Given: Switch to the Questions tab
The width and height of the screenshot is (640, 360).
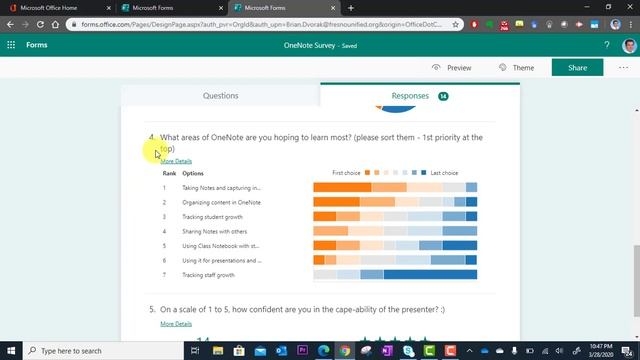Looking at the screenshot, I should click(220, 96).
